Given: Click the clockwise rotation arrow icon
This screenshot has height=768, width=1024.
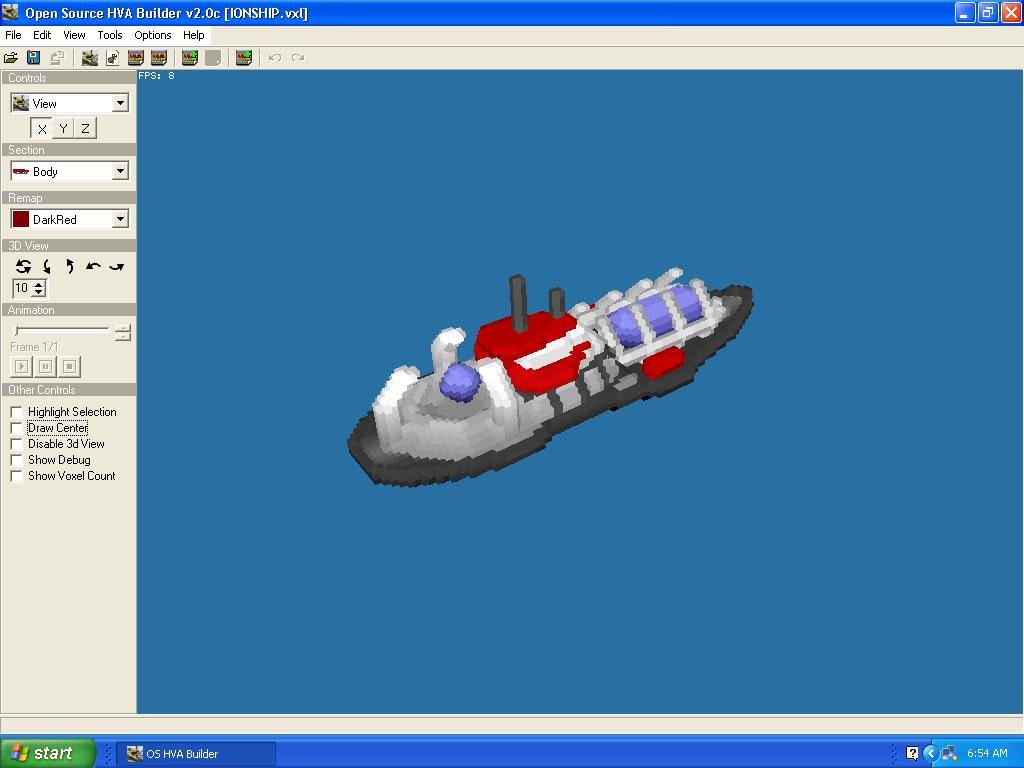Looking at the screenshot, I should click(116, 267).
